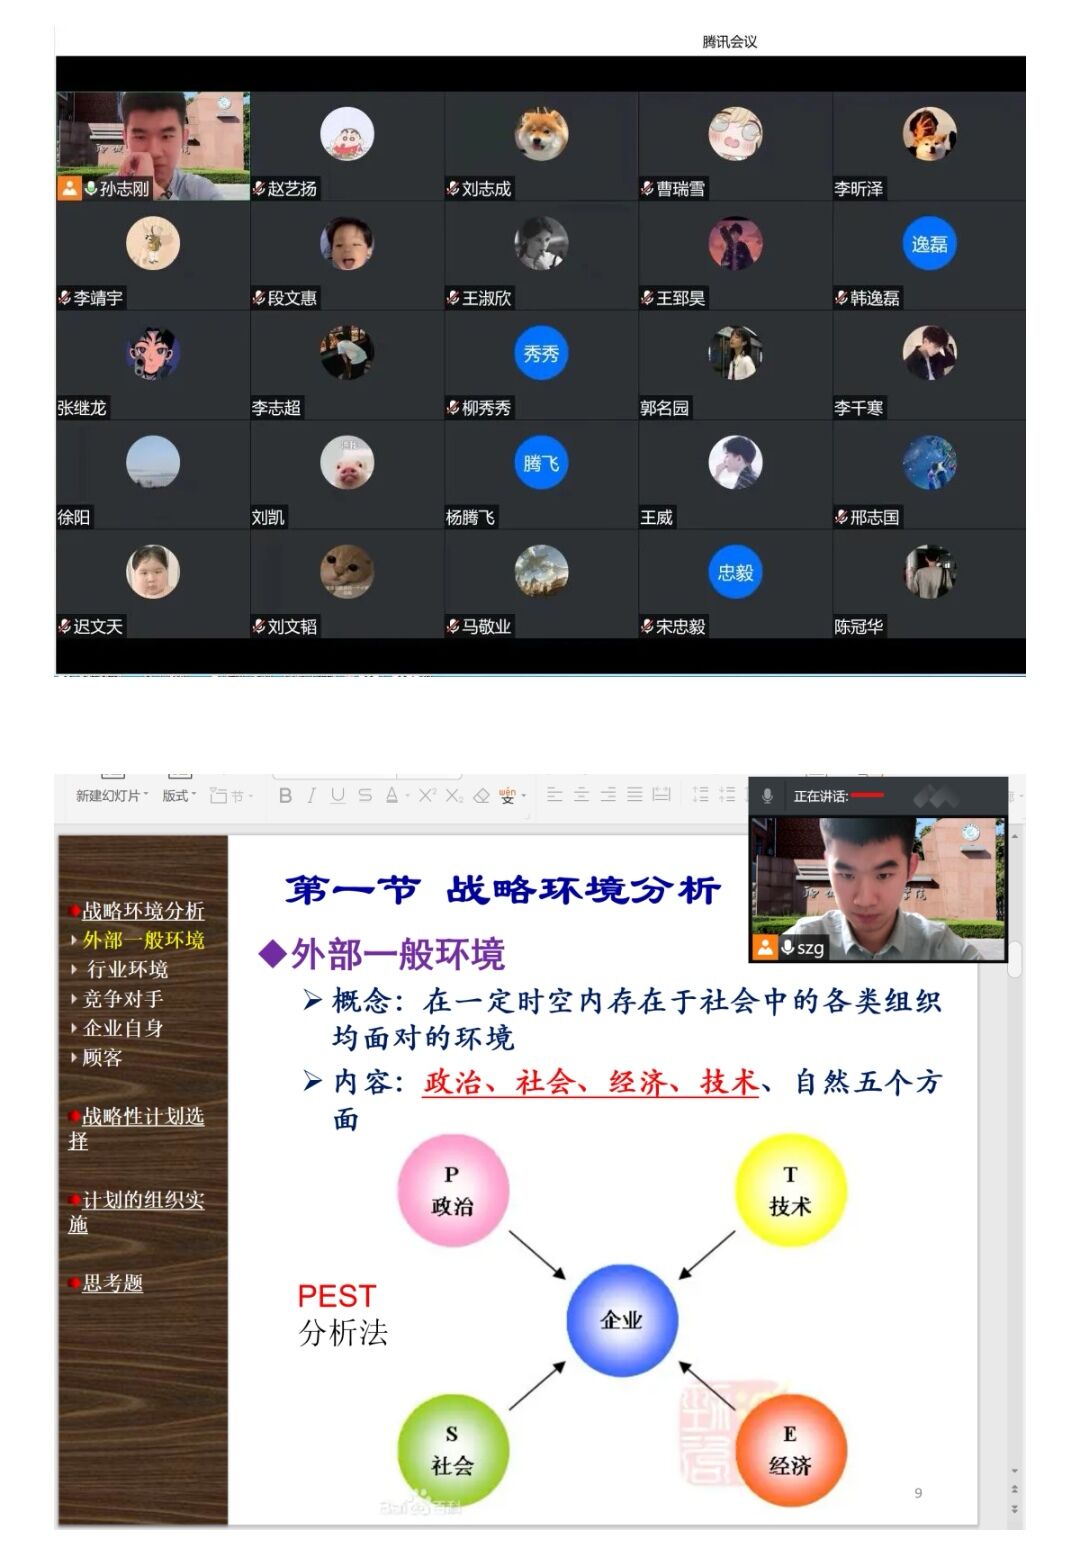The image size is (1080, 1566).
Task: Open 战略性计划选择 section link
Action: coord(136,1128)
